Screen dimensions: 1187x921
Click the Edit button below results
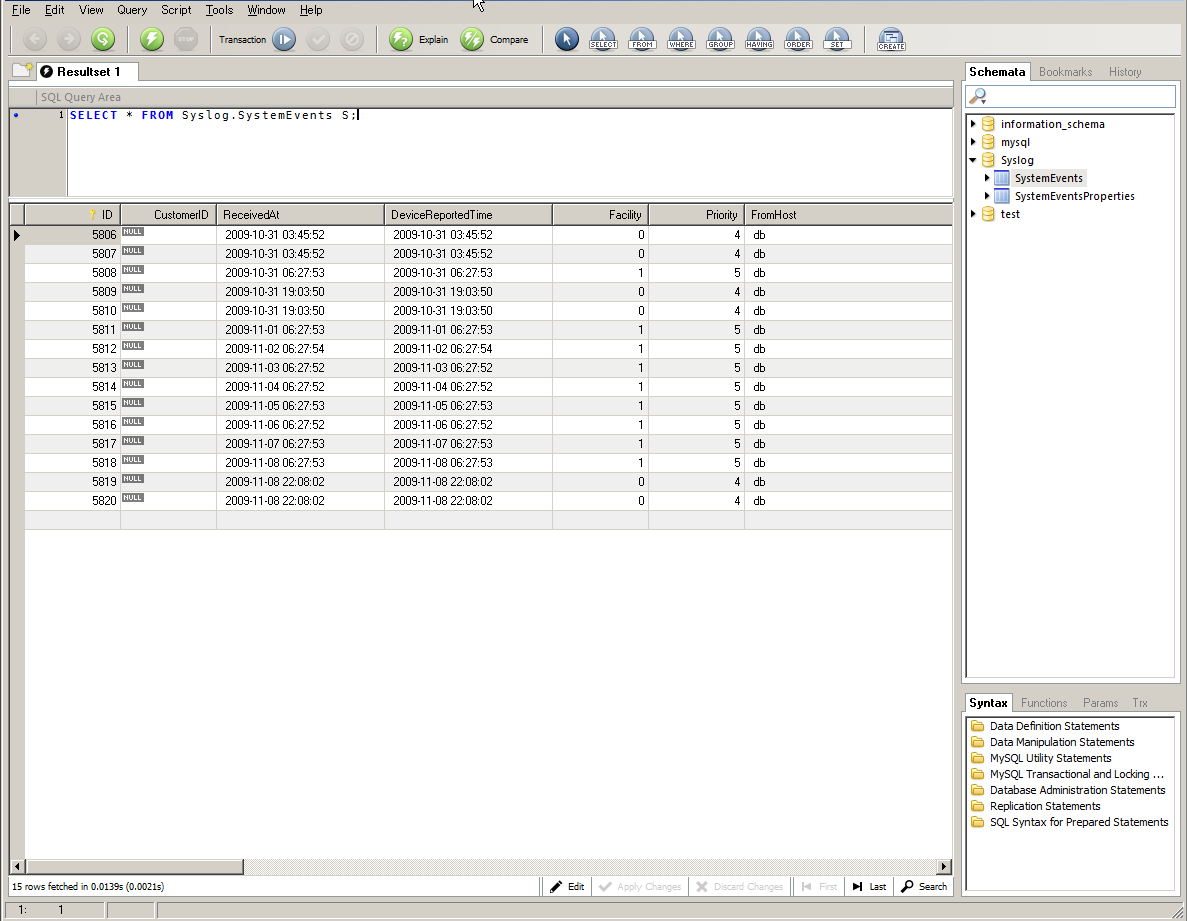(x=567, y=886)
